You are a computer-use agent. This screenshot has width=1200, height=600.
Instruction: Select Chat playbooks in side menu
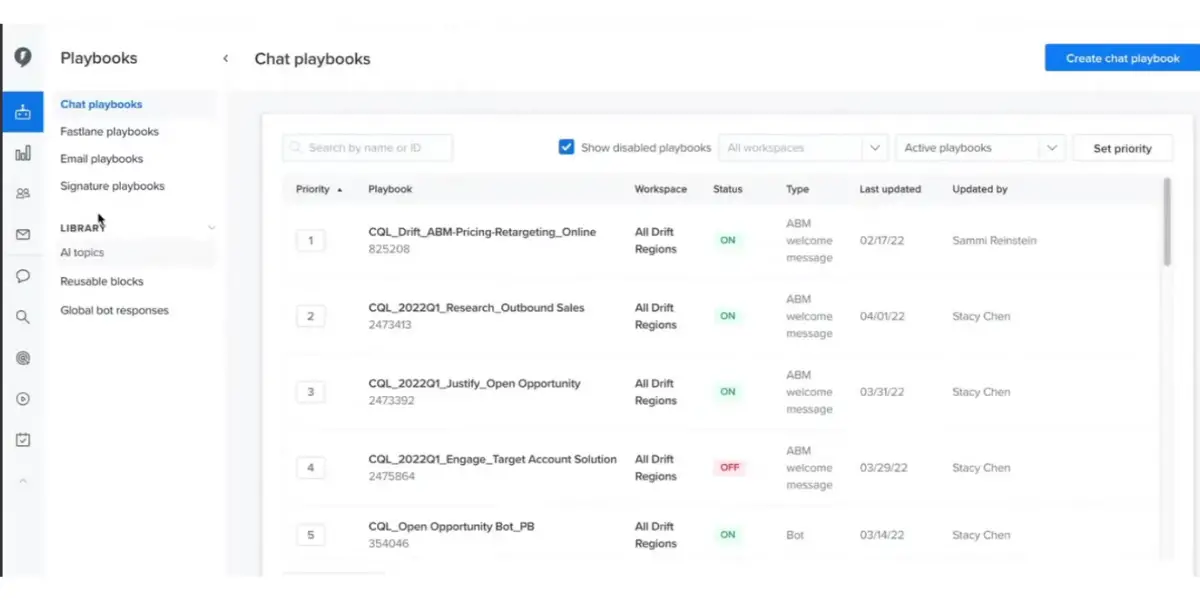point(101,104)
